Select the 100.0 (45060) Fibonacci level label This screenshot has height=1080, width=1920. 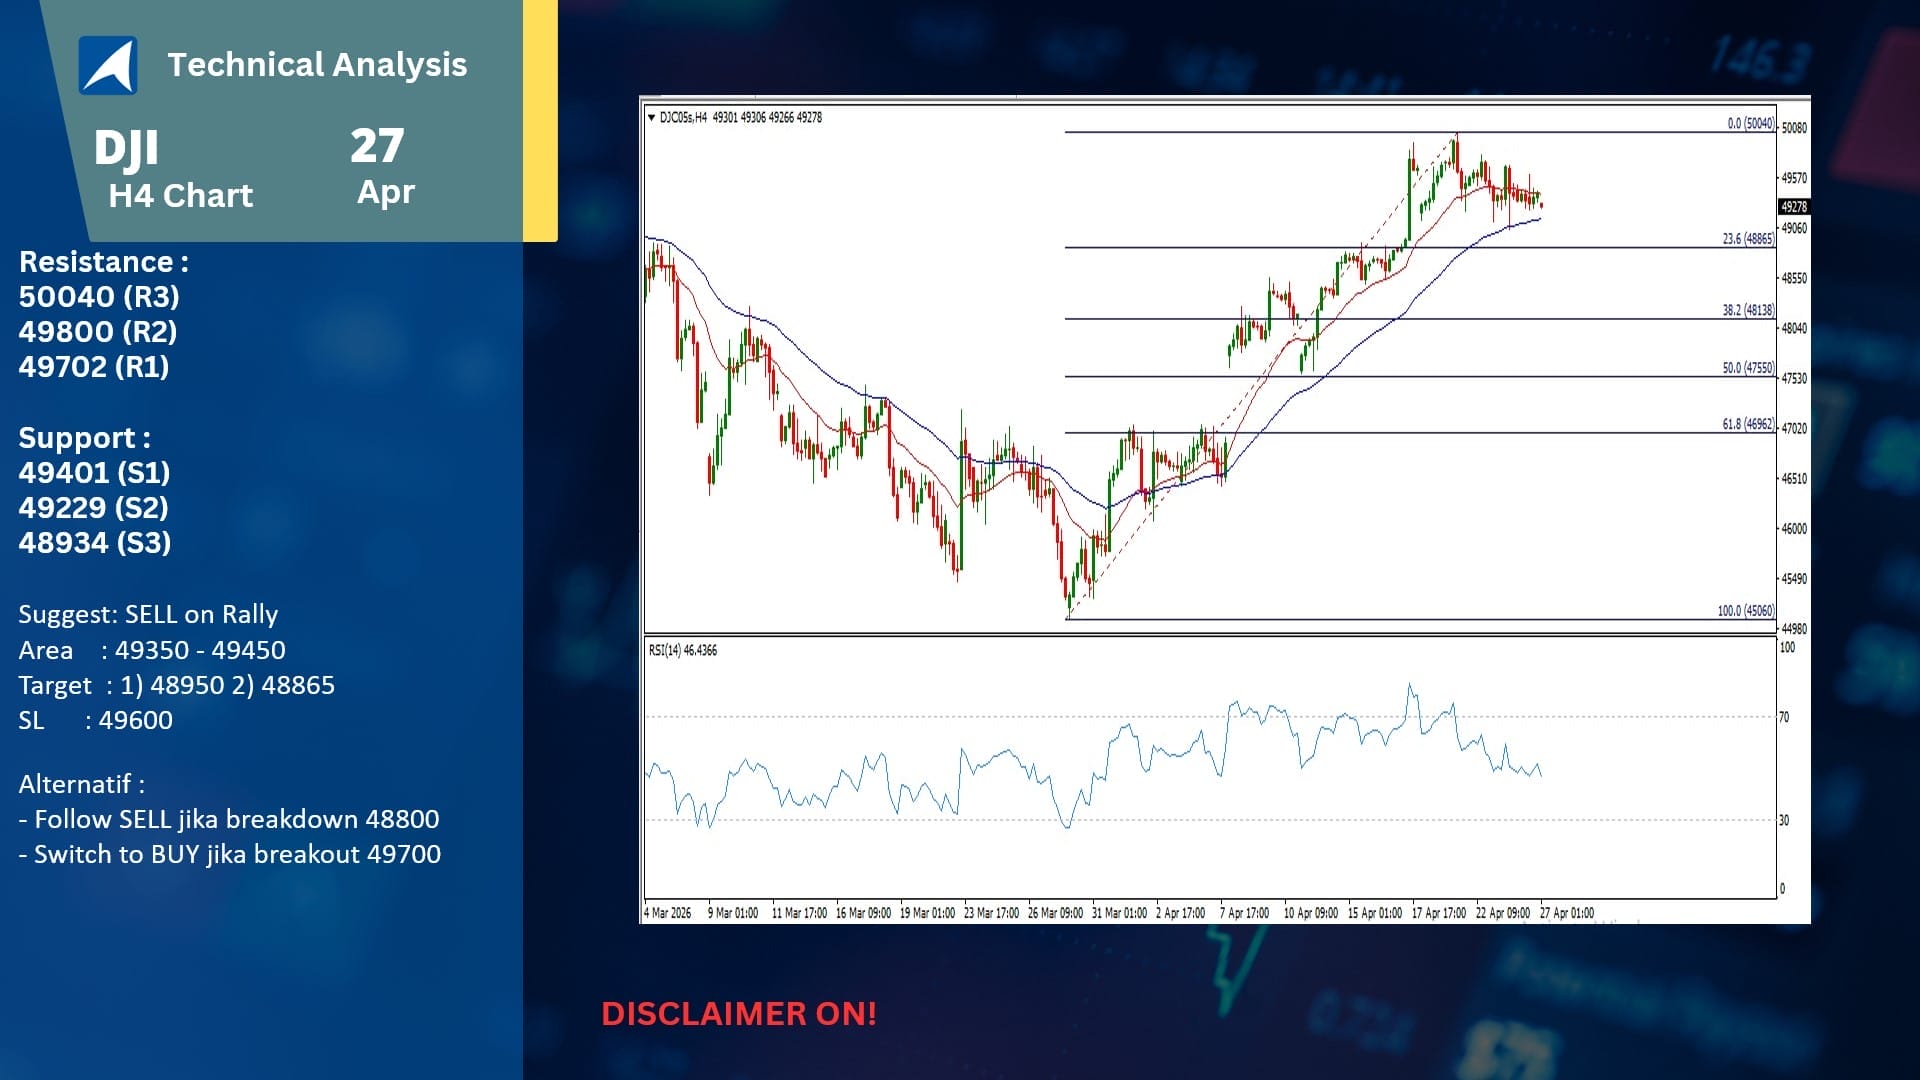click(1746, 611)
